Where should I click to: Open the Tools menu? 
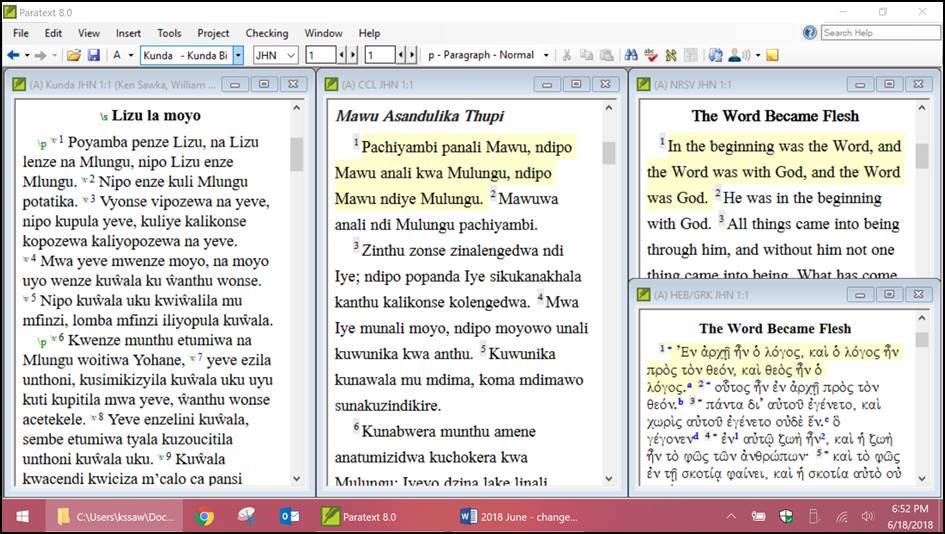coord(169,33)
